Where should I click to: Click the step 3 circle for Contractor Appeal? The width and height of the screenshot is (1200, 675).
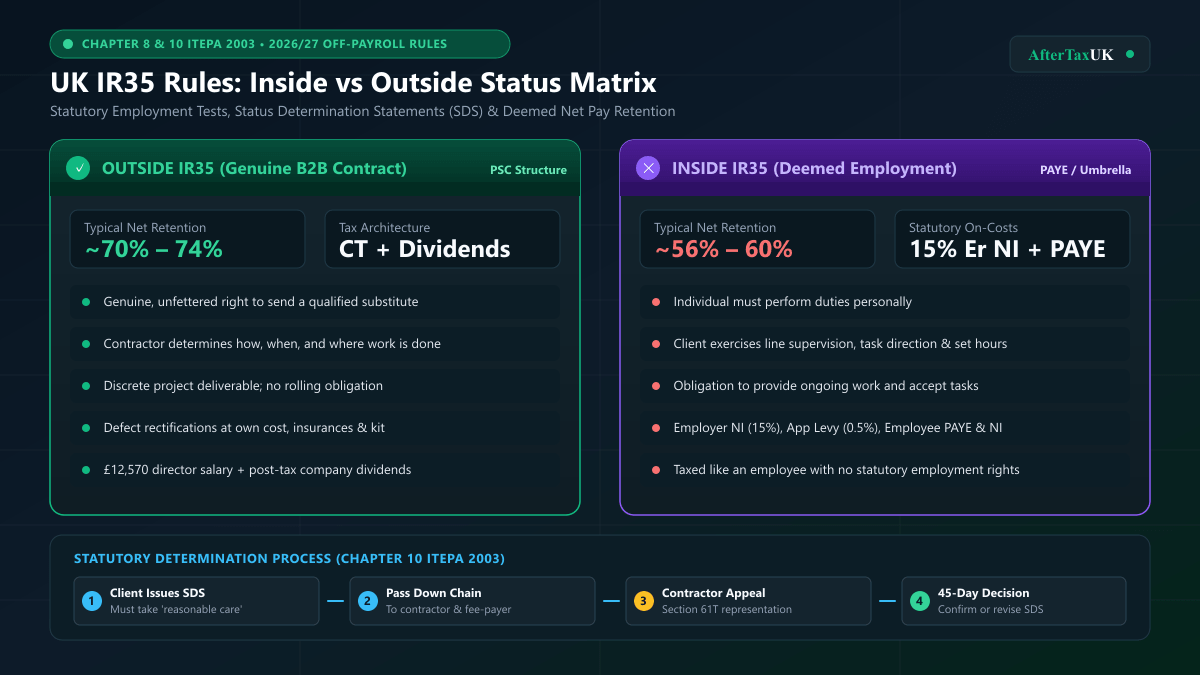tap(644, 601)
